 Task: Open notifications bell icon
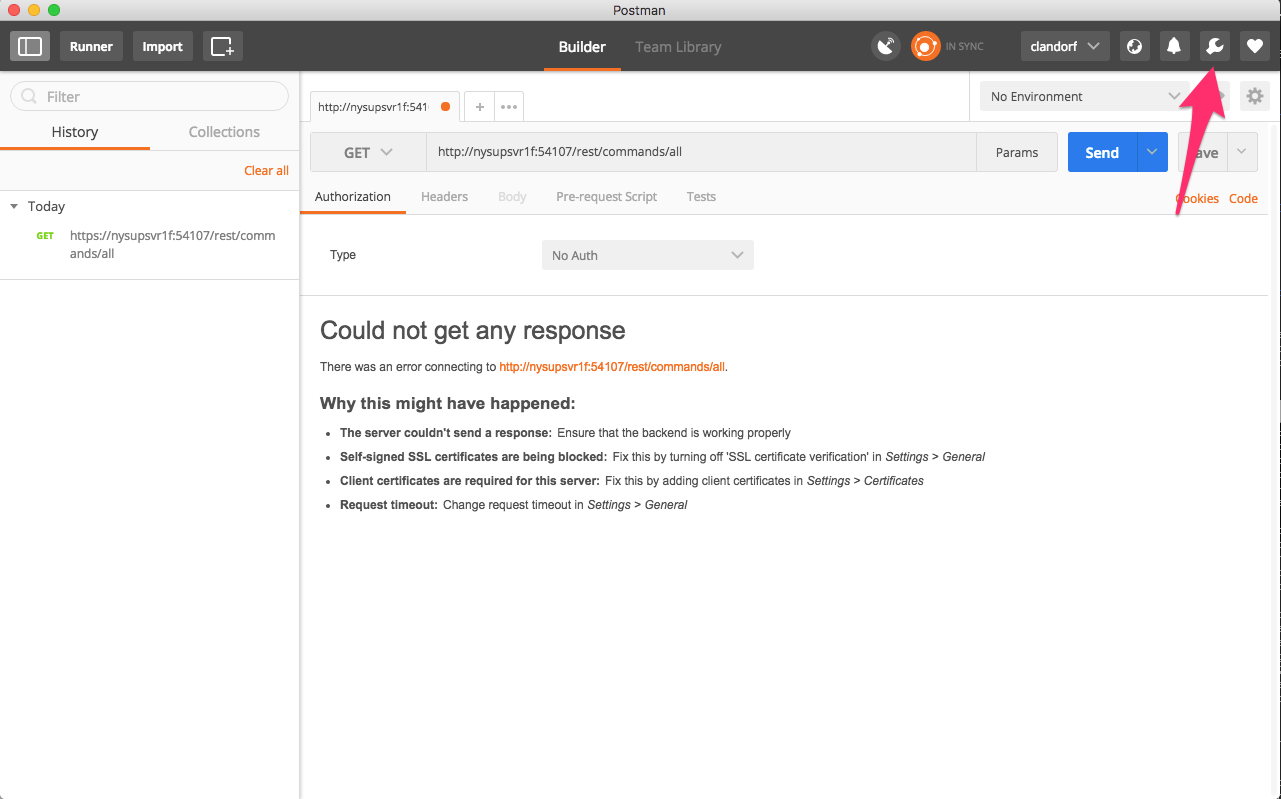[1173, 46]
